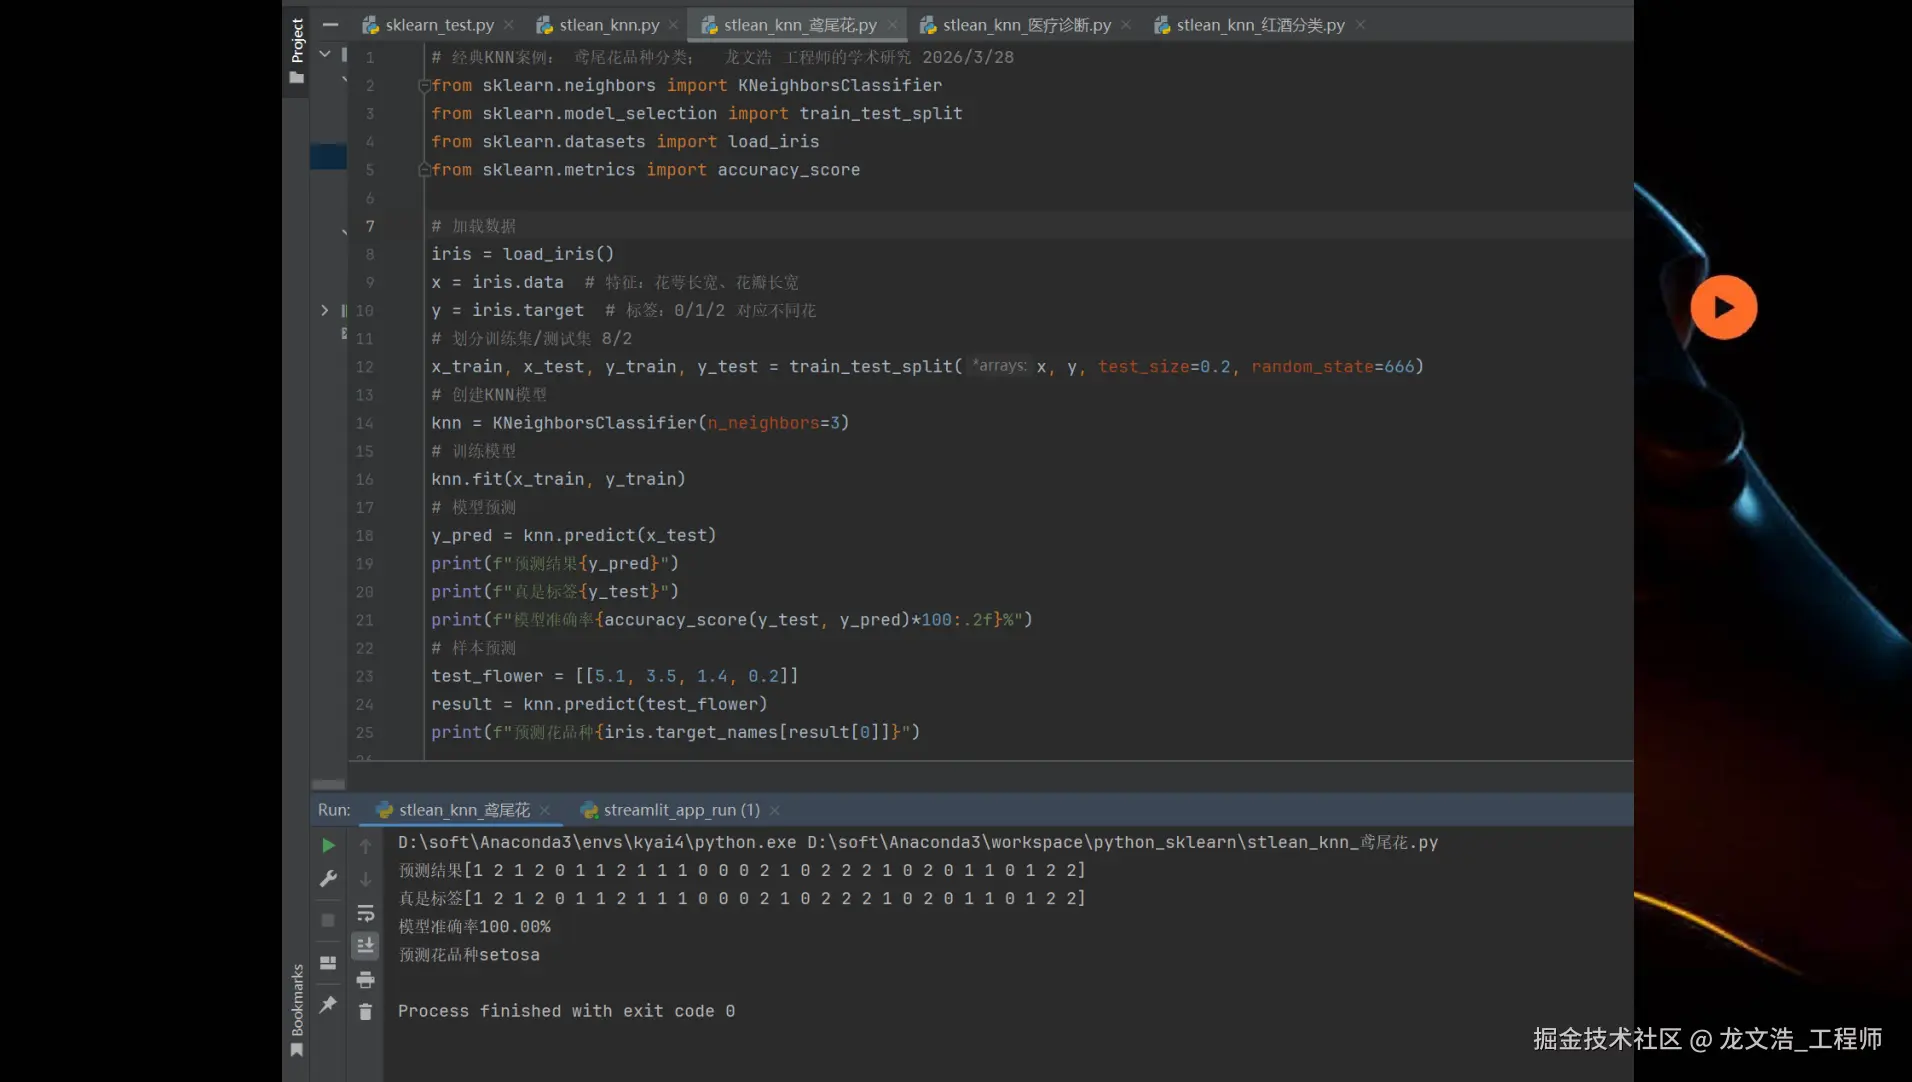Close the streamlit_app_run (1) run tab
Viewport: 1912px width, 1082px height.
tap(775, 810)
